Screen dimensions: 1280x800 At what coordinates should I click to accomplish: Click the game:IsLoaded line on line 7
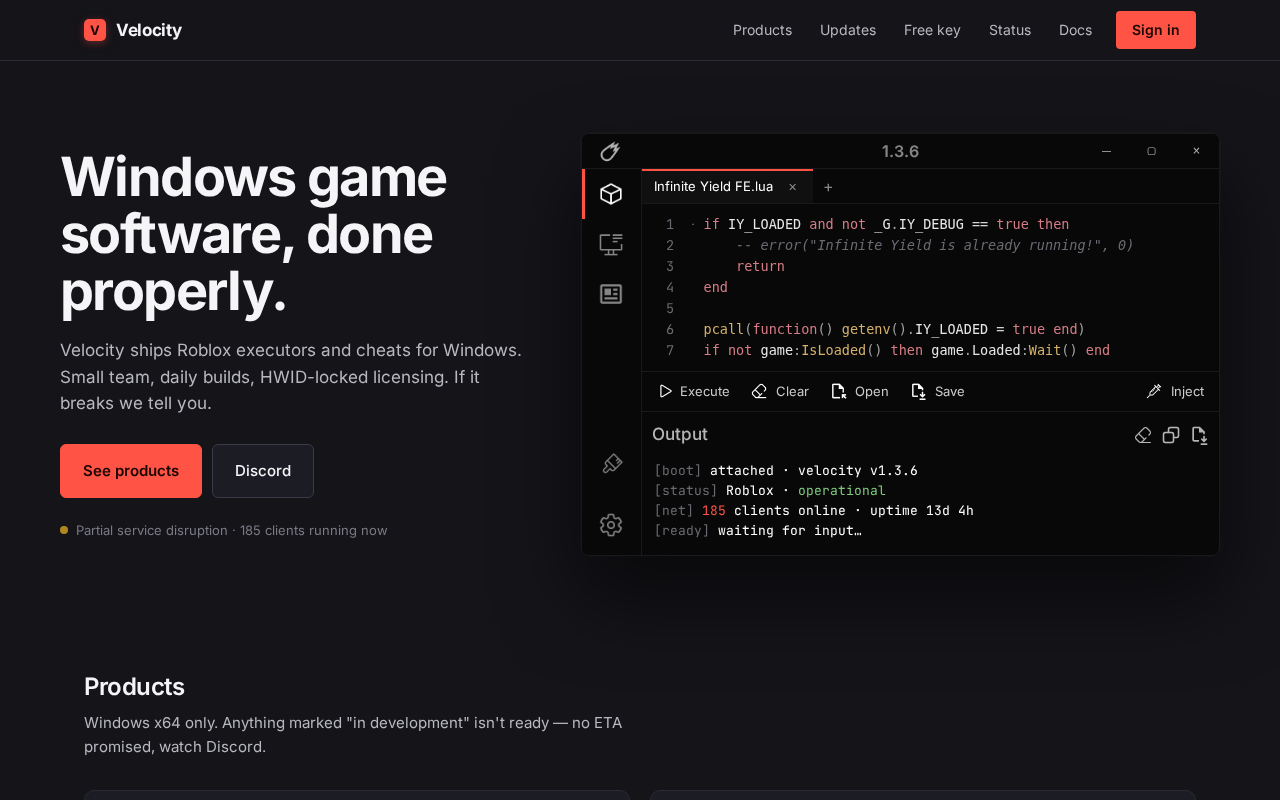(906, 350)
